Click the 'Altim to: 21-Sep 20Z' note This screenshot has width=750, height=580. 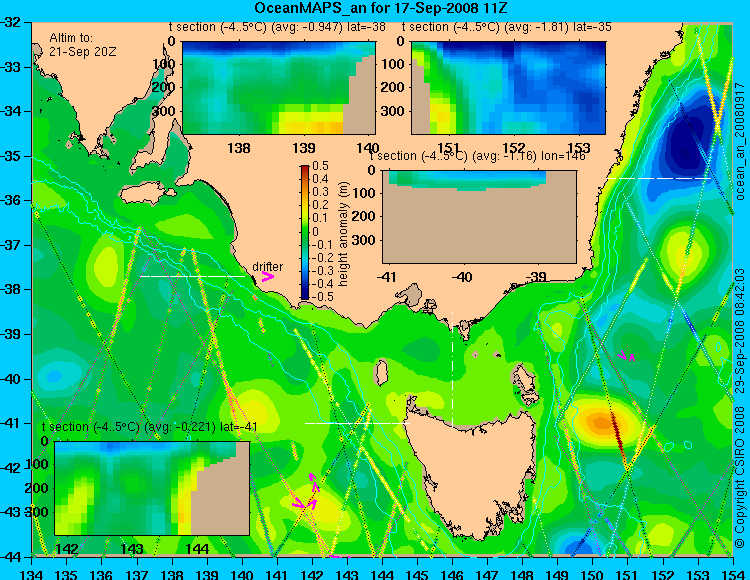82,45
